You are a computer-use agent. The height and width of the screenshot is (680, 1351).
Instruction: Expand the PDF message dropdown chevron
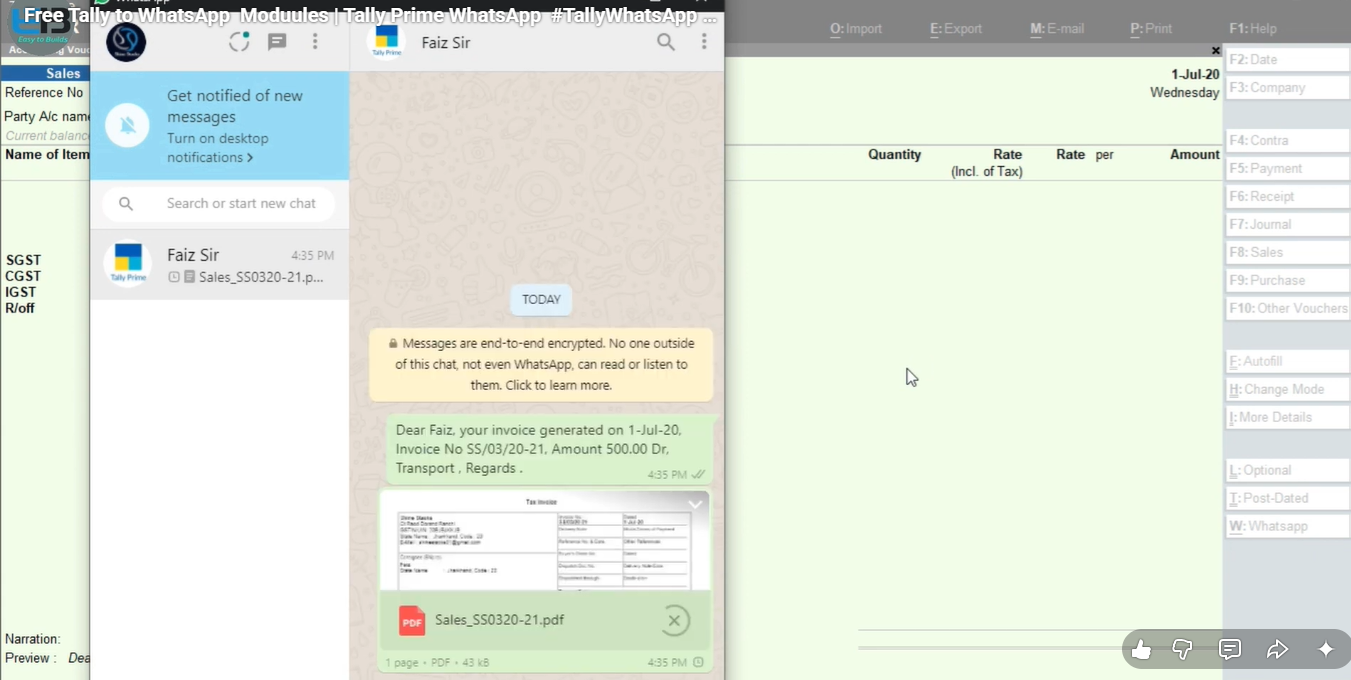tap(695, 504)
